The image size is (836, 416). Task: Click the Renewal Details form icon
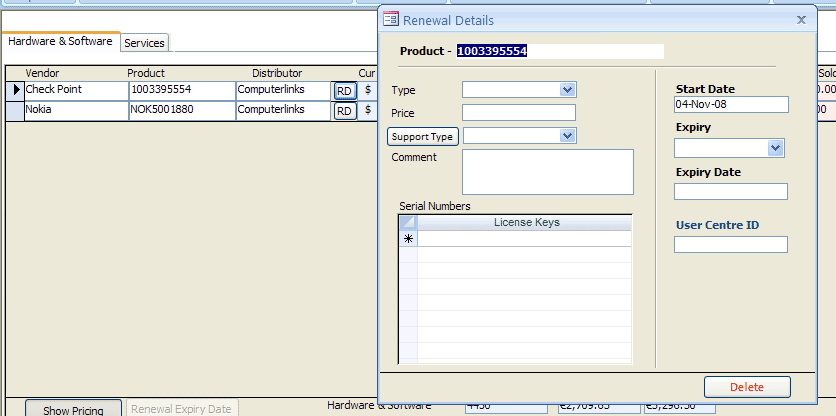391,20
